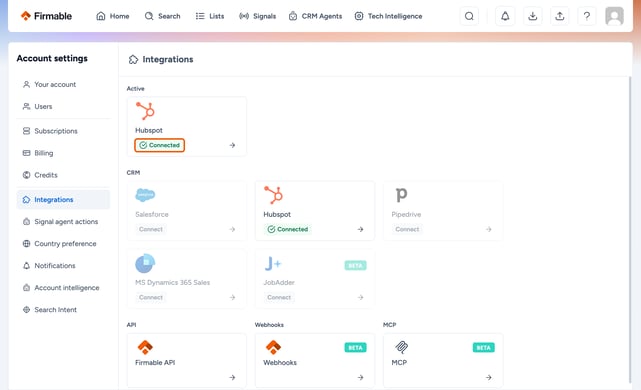Click Connect on the JobAdder card
The height and width of the screenshot is (390, 641).
click(x=279, y=297)
